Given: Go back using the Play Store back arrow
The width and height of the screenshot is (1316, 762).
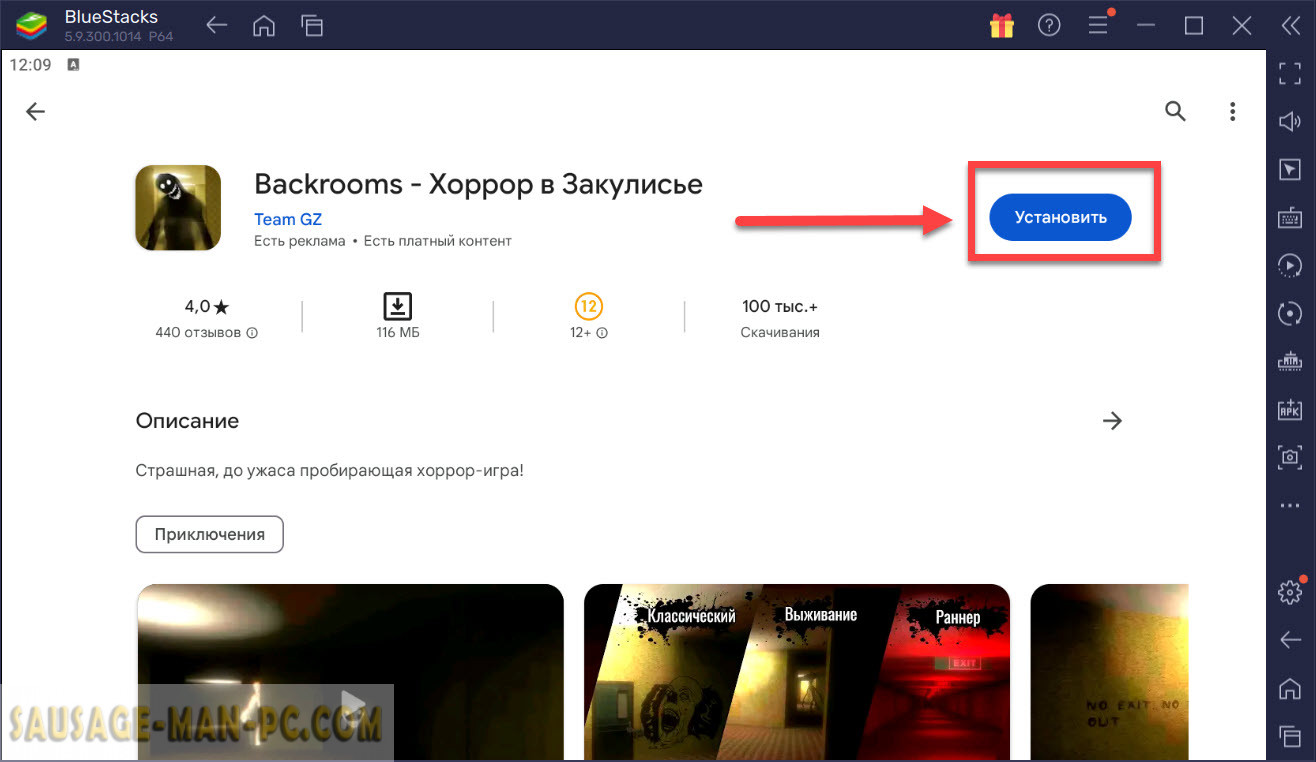Looking at the screenshot, I should (x=36, y=112).
